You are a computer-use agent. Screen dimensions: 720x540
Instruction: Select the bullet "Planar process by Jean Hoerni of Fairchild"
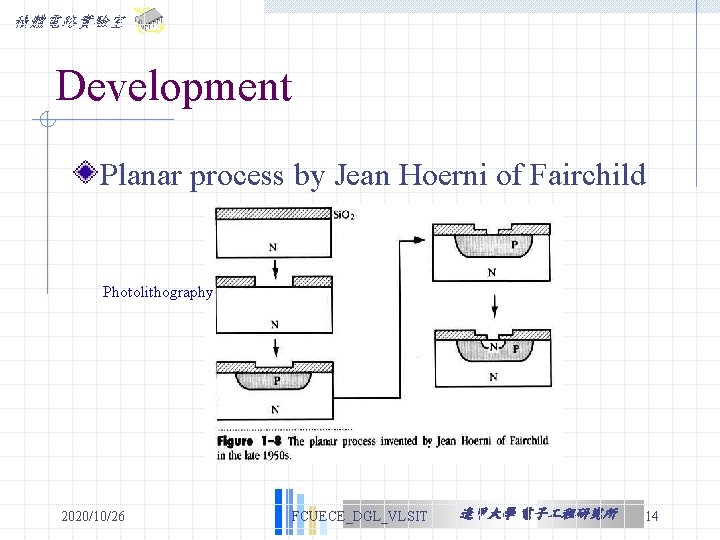point(372,175)
